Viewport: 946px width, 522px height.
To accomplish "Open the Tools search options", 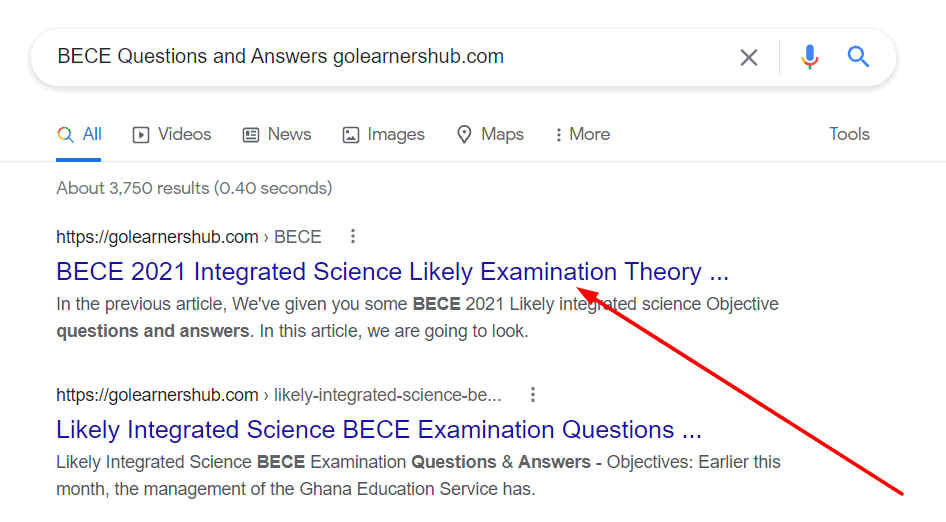I will pos(849,135).
